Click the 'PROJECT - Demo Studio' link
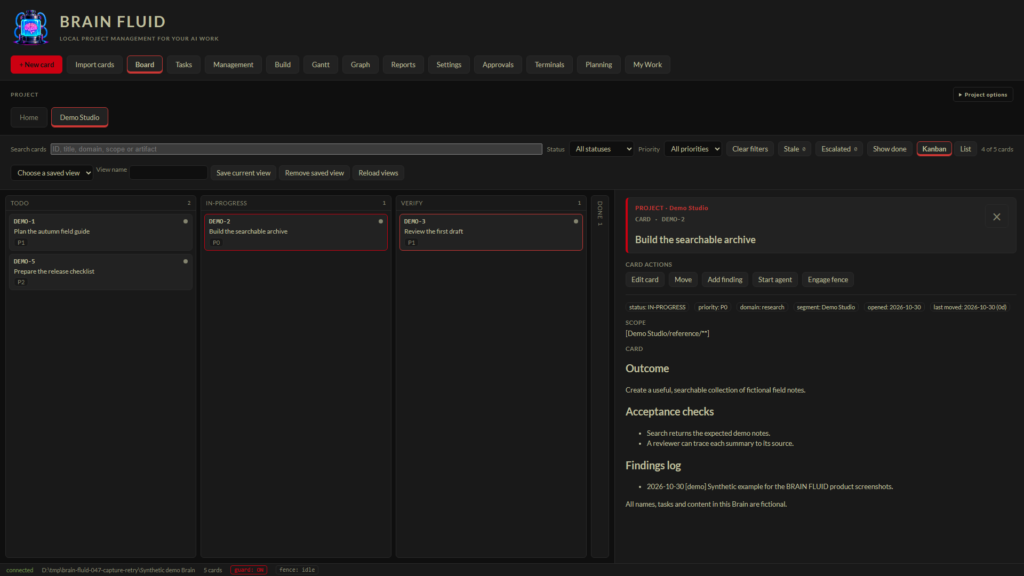 tap(671, 208)
